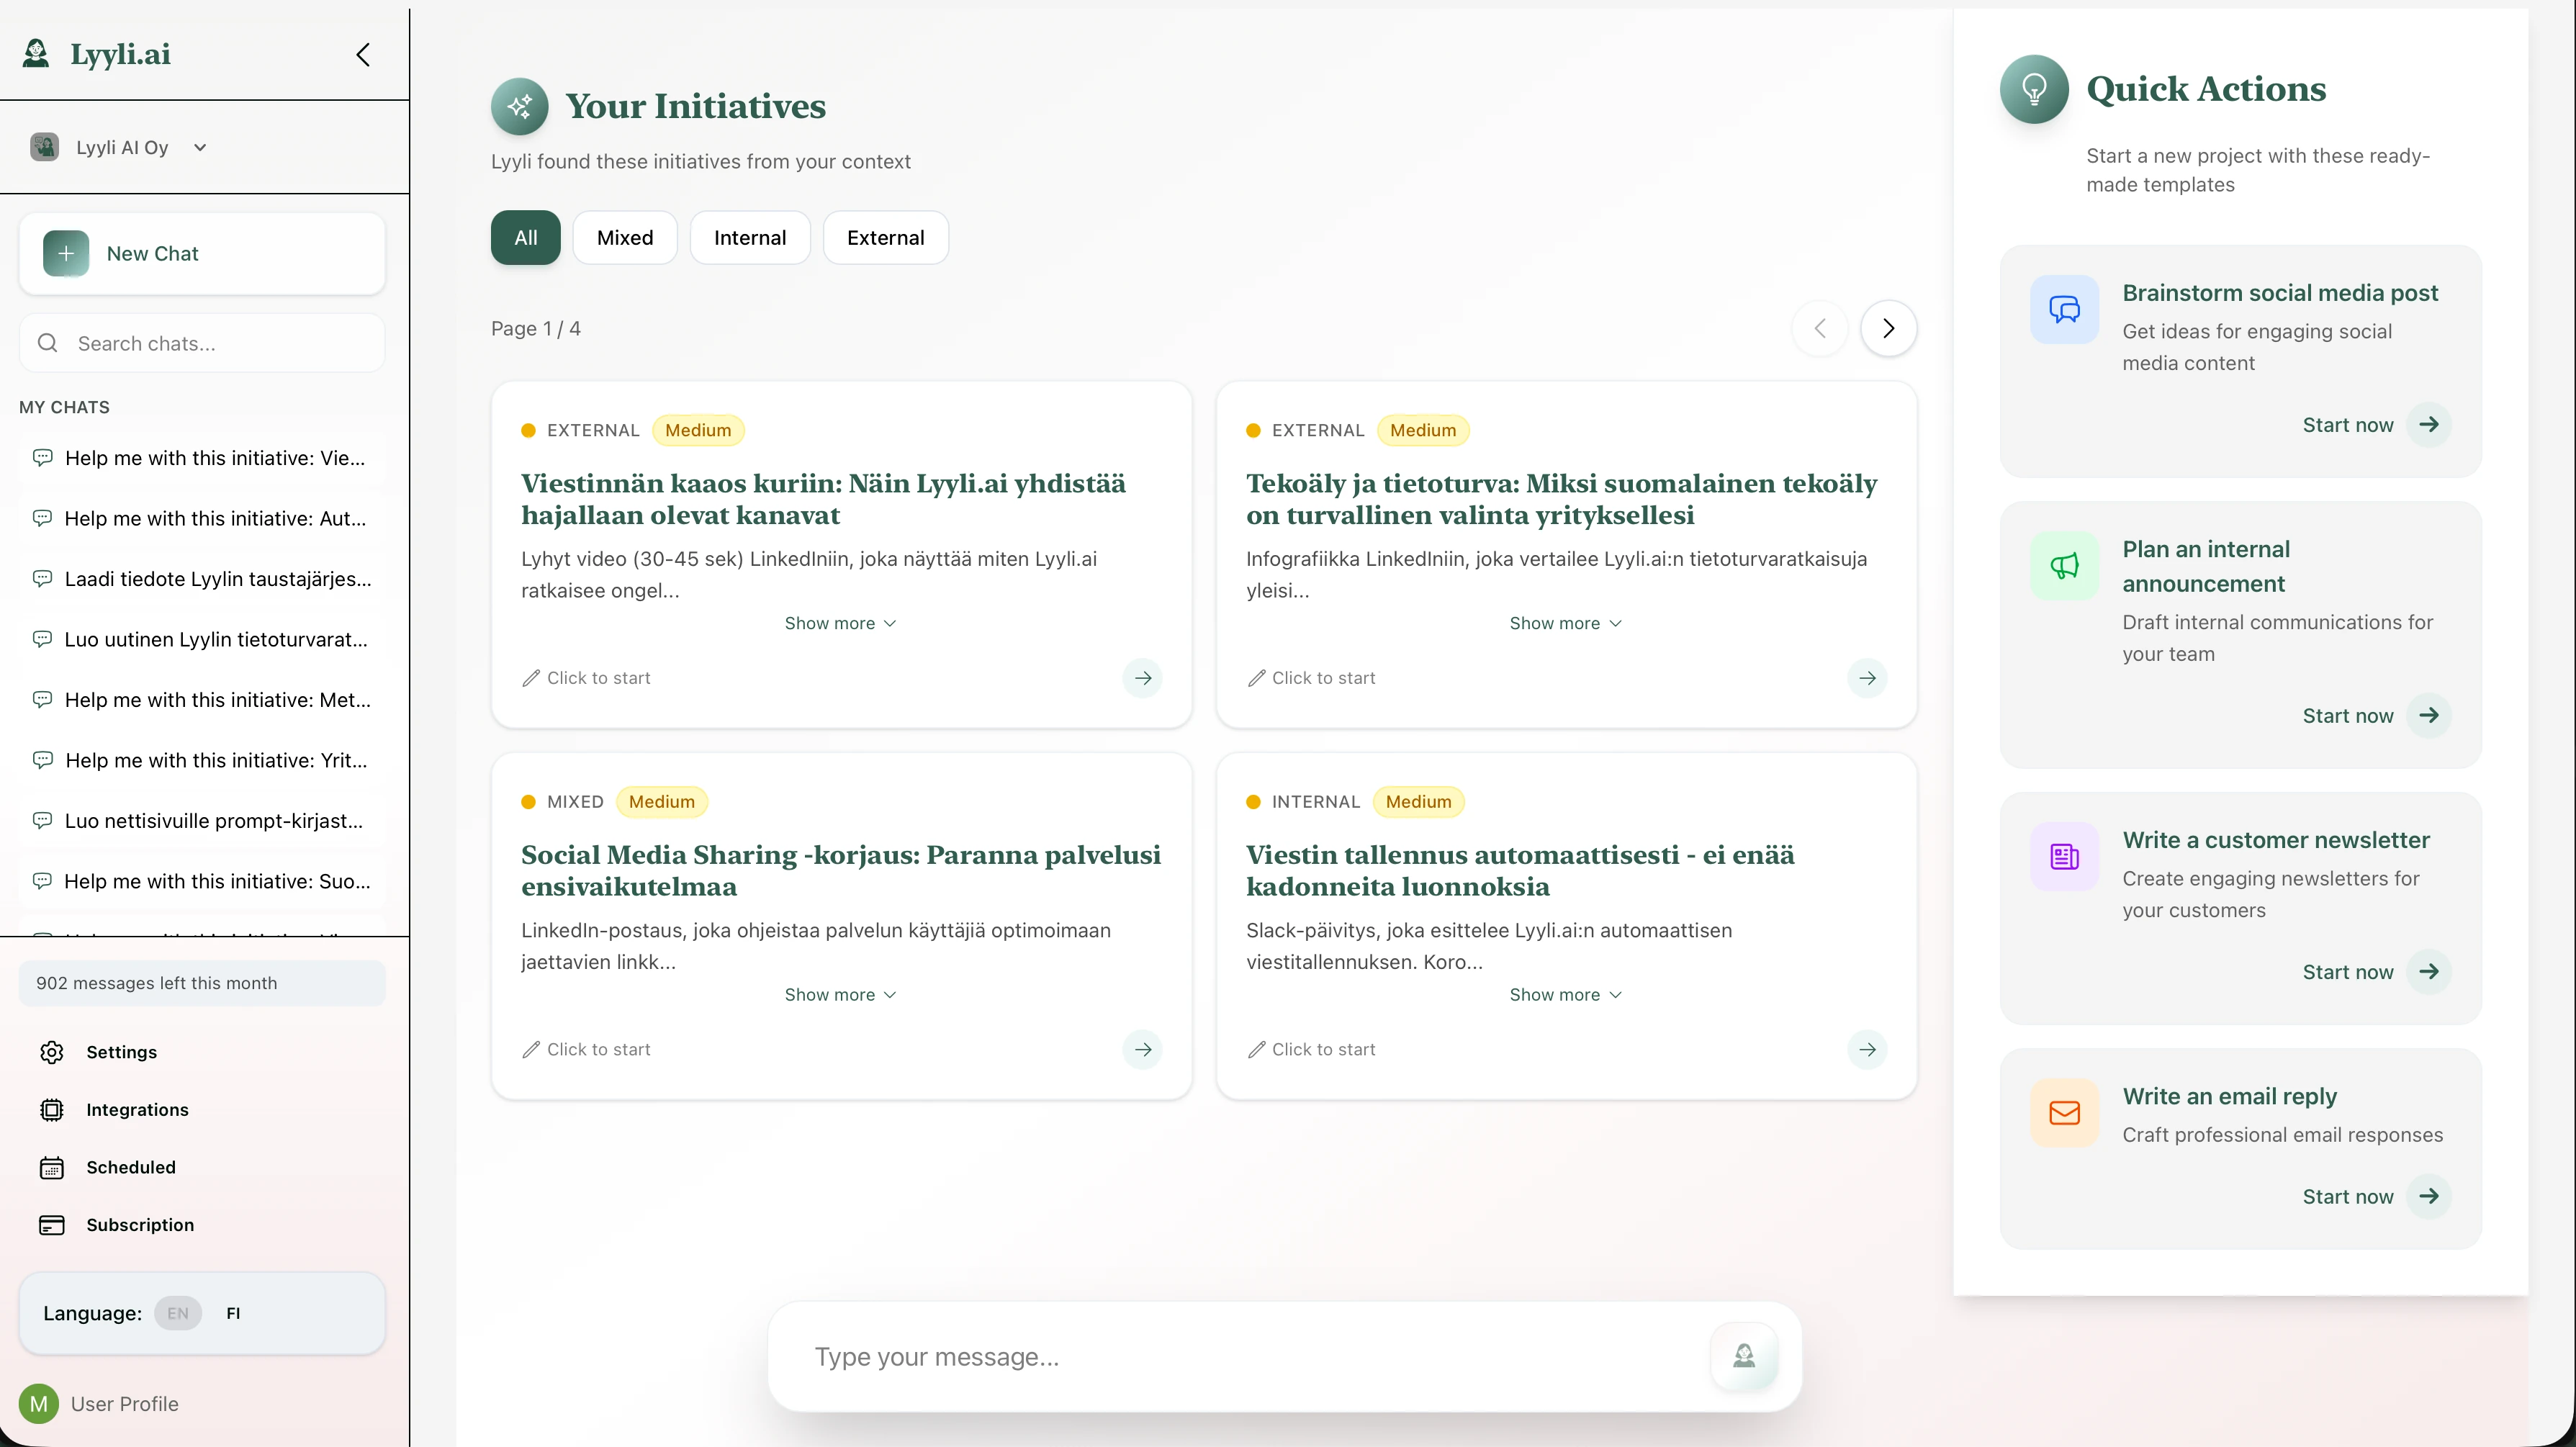This screenshot has height=1447, width=2576.
Task: Click the pencil icon on Viestinnän kaaos card
Action: tap(533, 678)
